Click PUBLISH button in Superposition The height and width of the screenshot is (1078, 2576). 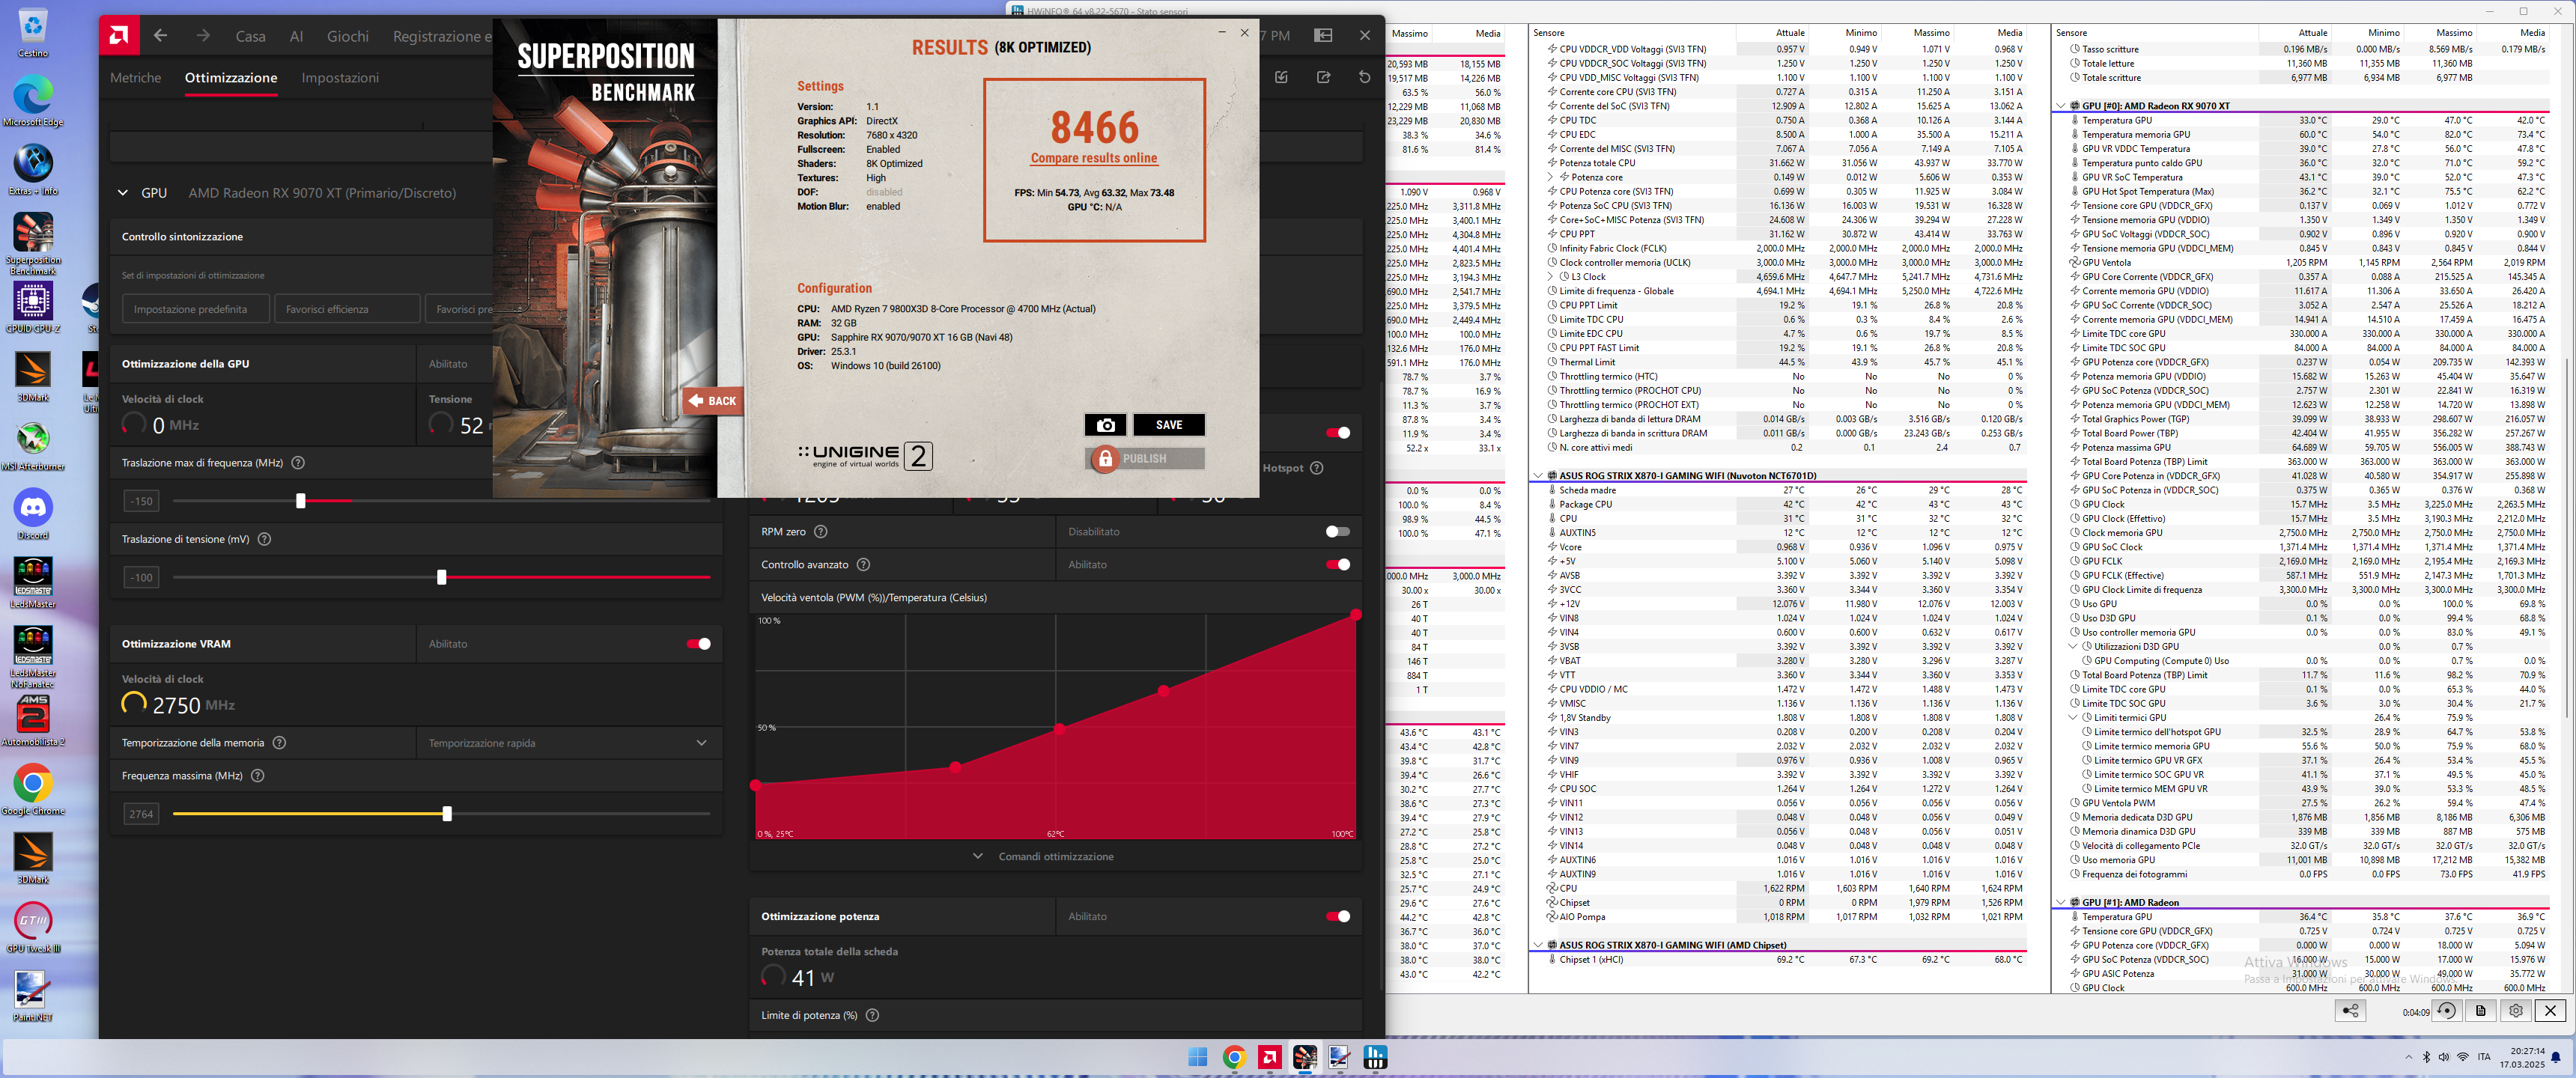point(1145,458)
